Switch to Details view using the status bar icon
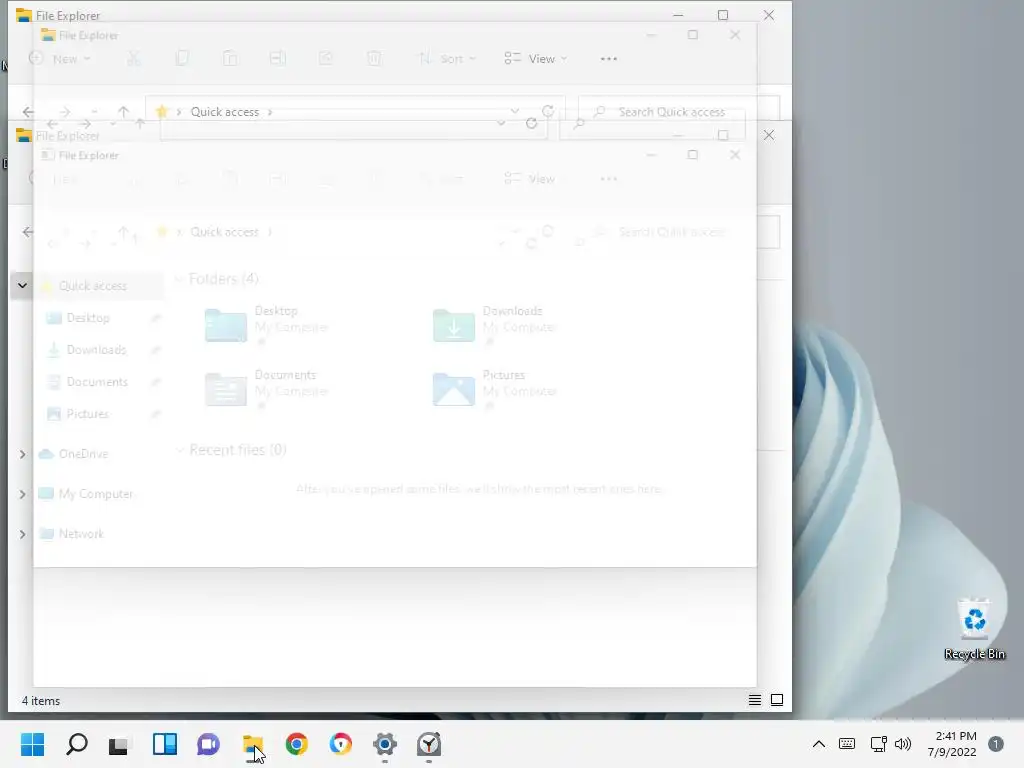The width and height of the screenshot is (1024, 768). (755, 700)
